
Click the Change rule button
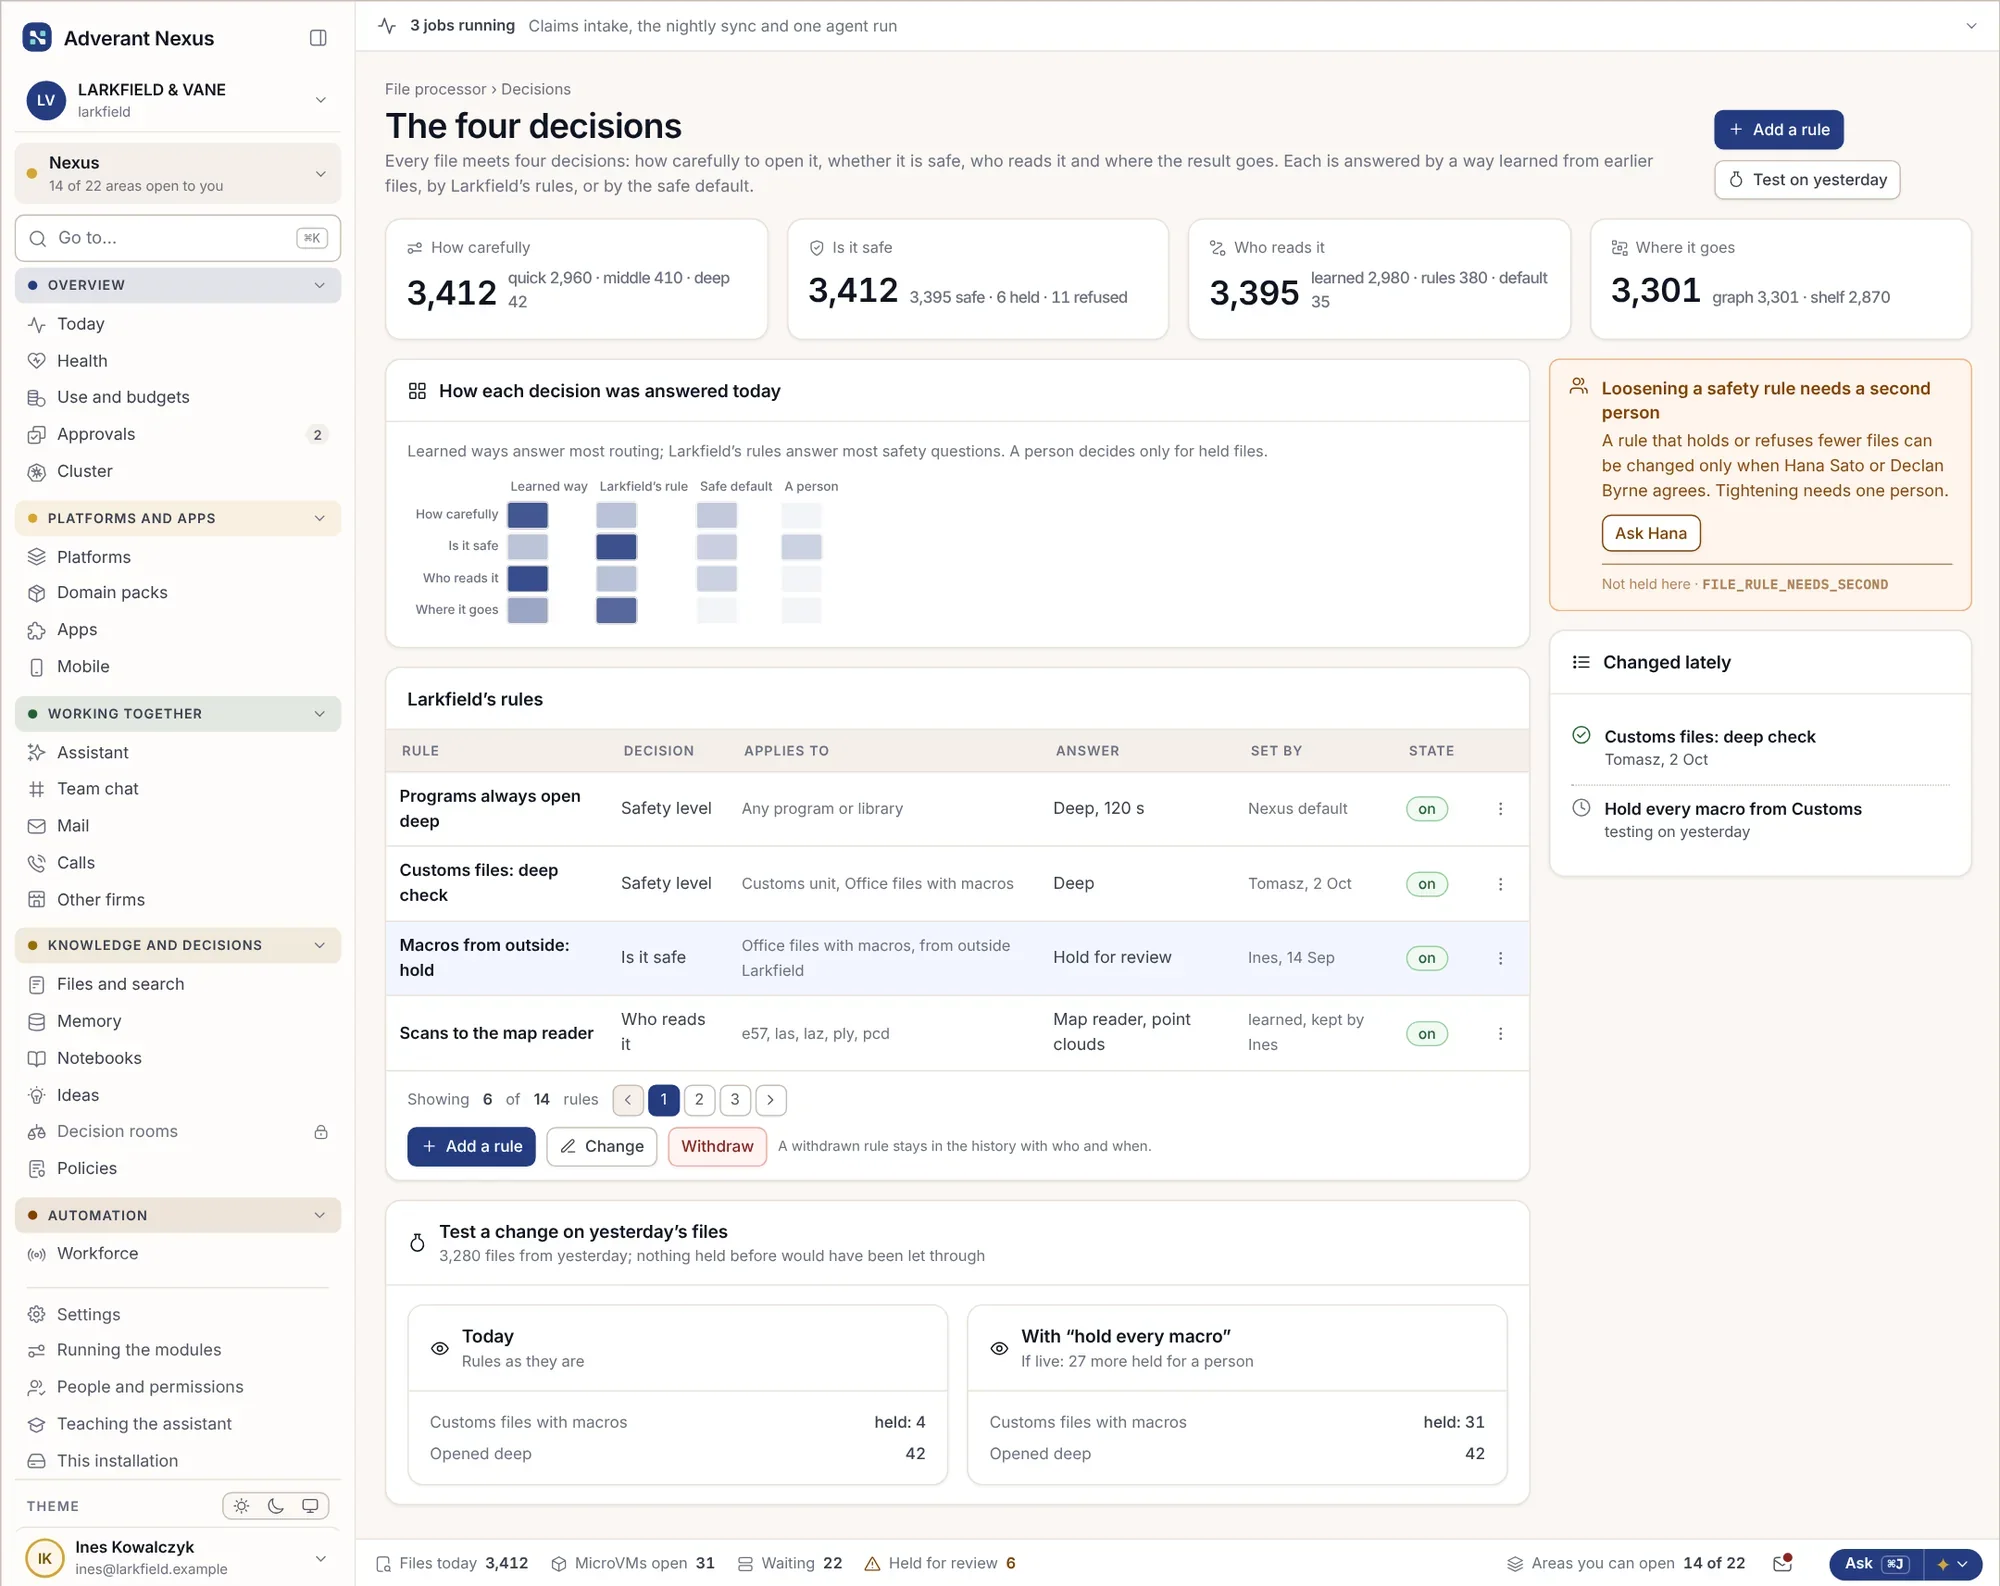602,1147
